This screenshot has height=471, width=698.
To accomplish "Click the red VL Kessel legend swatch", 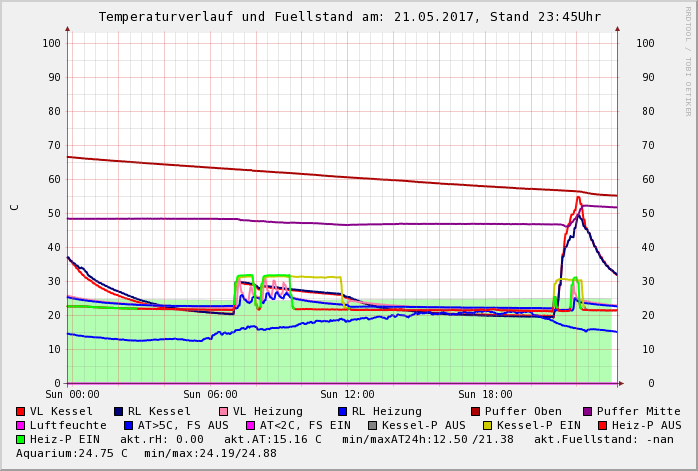I will click(x=20, y=411).
